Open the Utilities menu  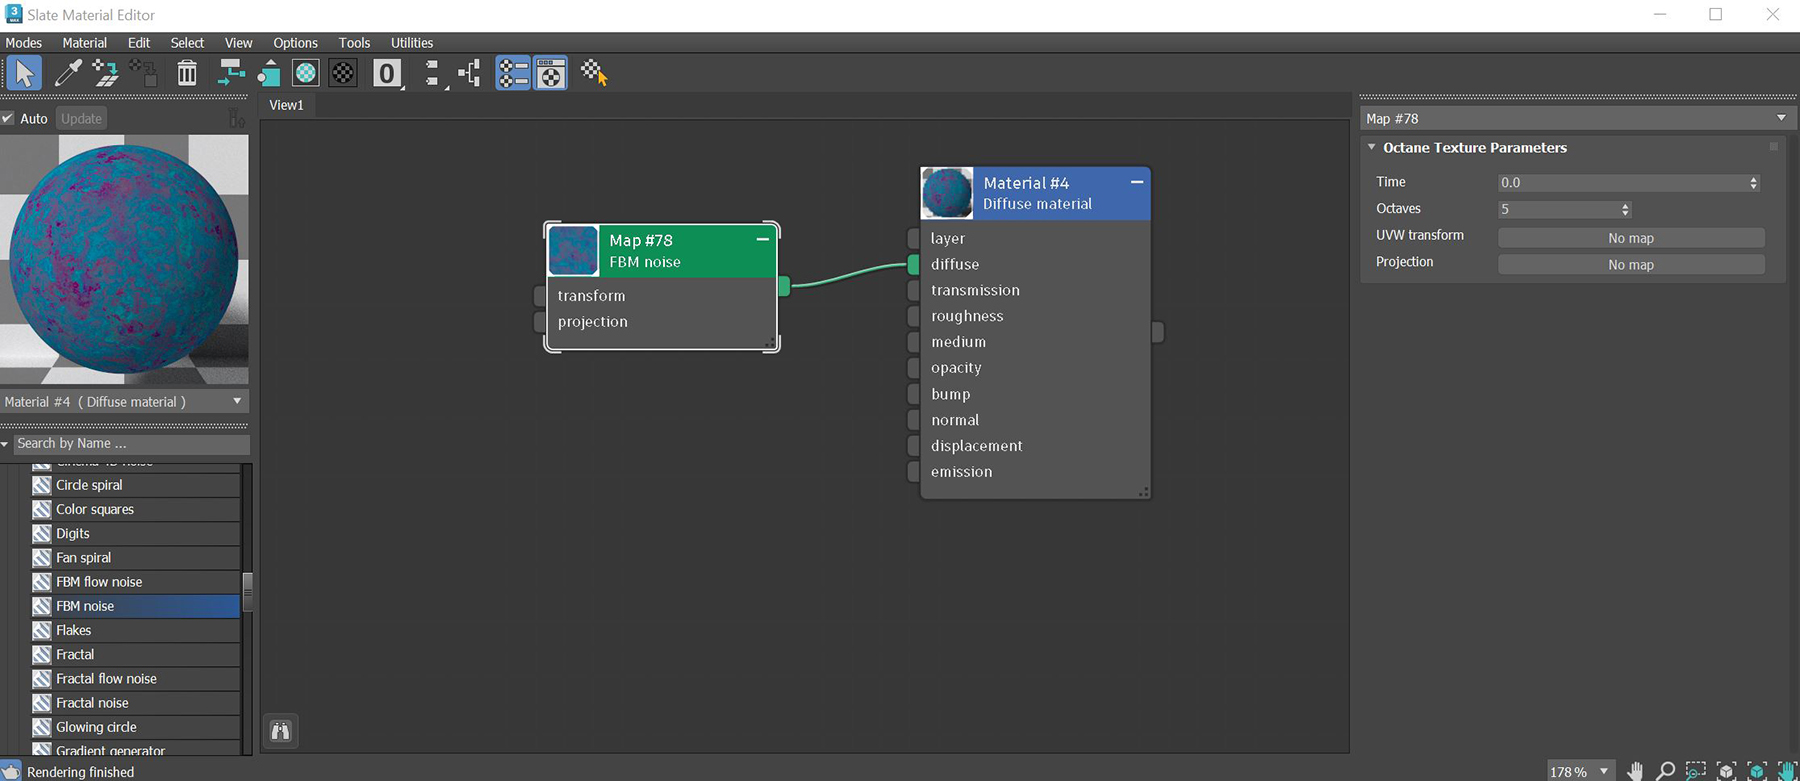[x=412, y=43]
